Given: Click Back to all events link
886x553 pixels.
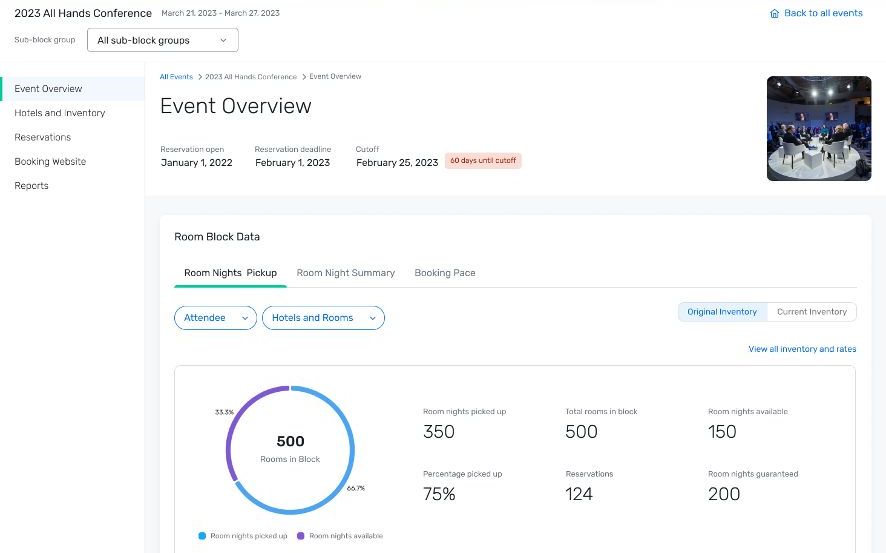Looking at the screenshot, I should (823, 14).
